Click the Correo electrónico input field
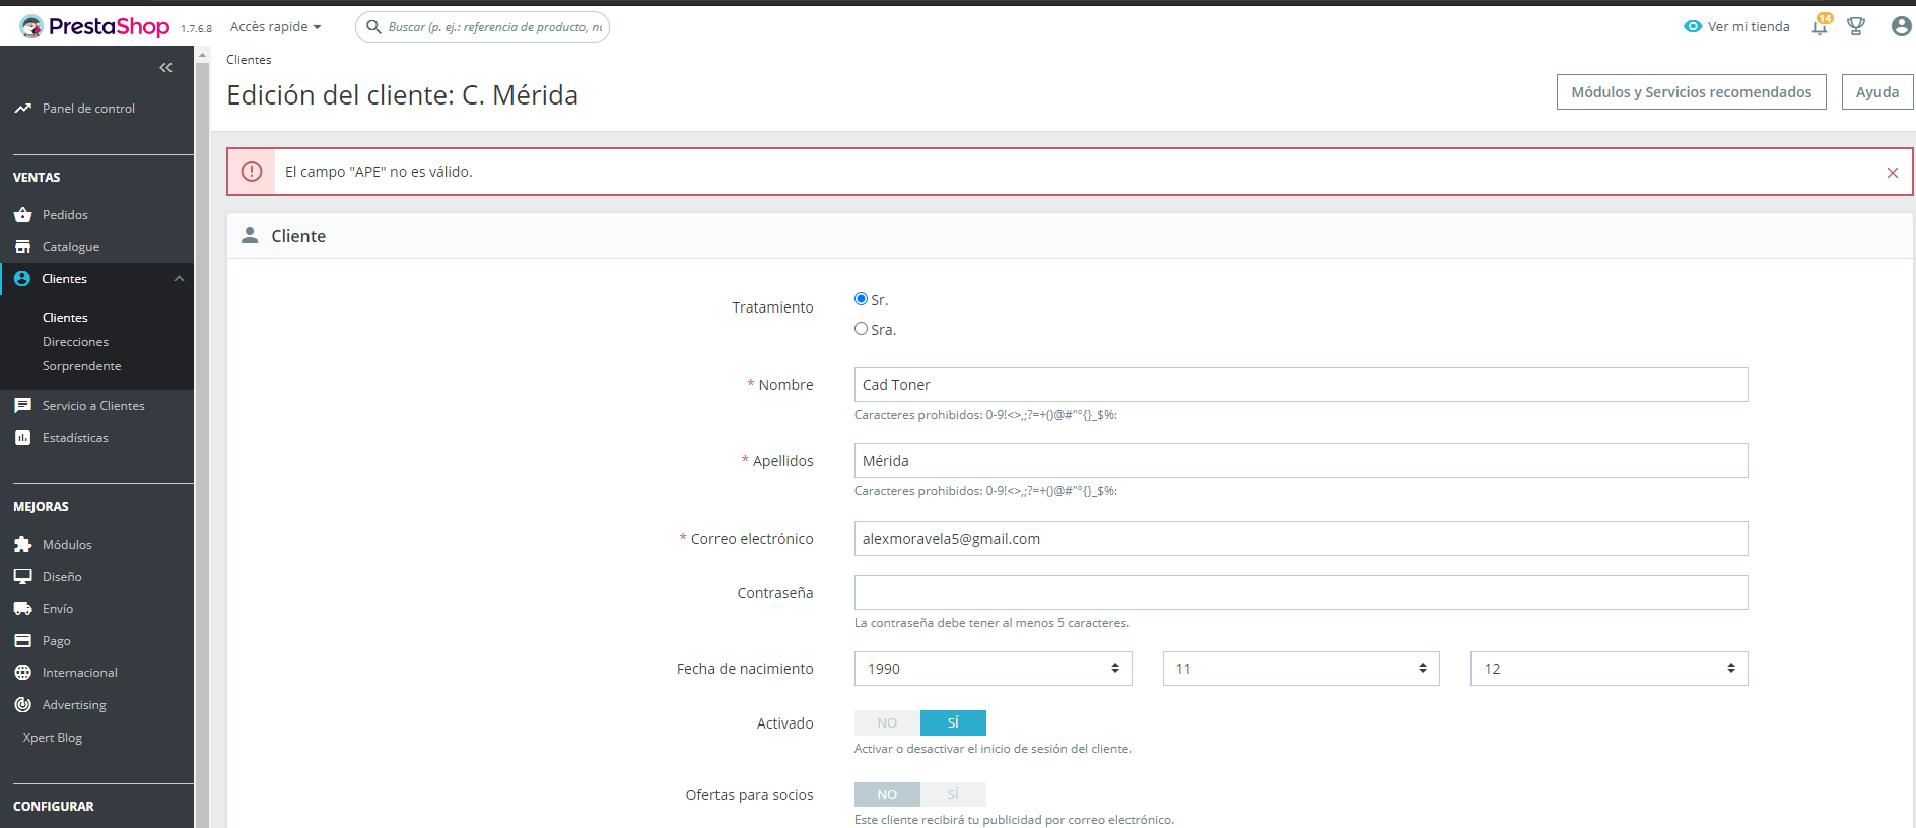Viewport: 1916px width, 828px height. pos(1301,538)
